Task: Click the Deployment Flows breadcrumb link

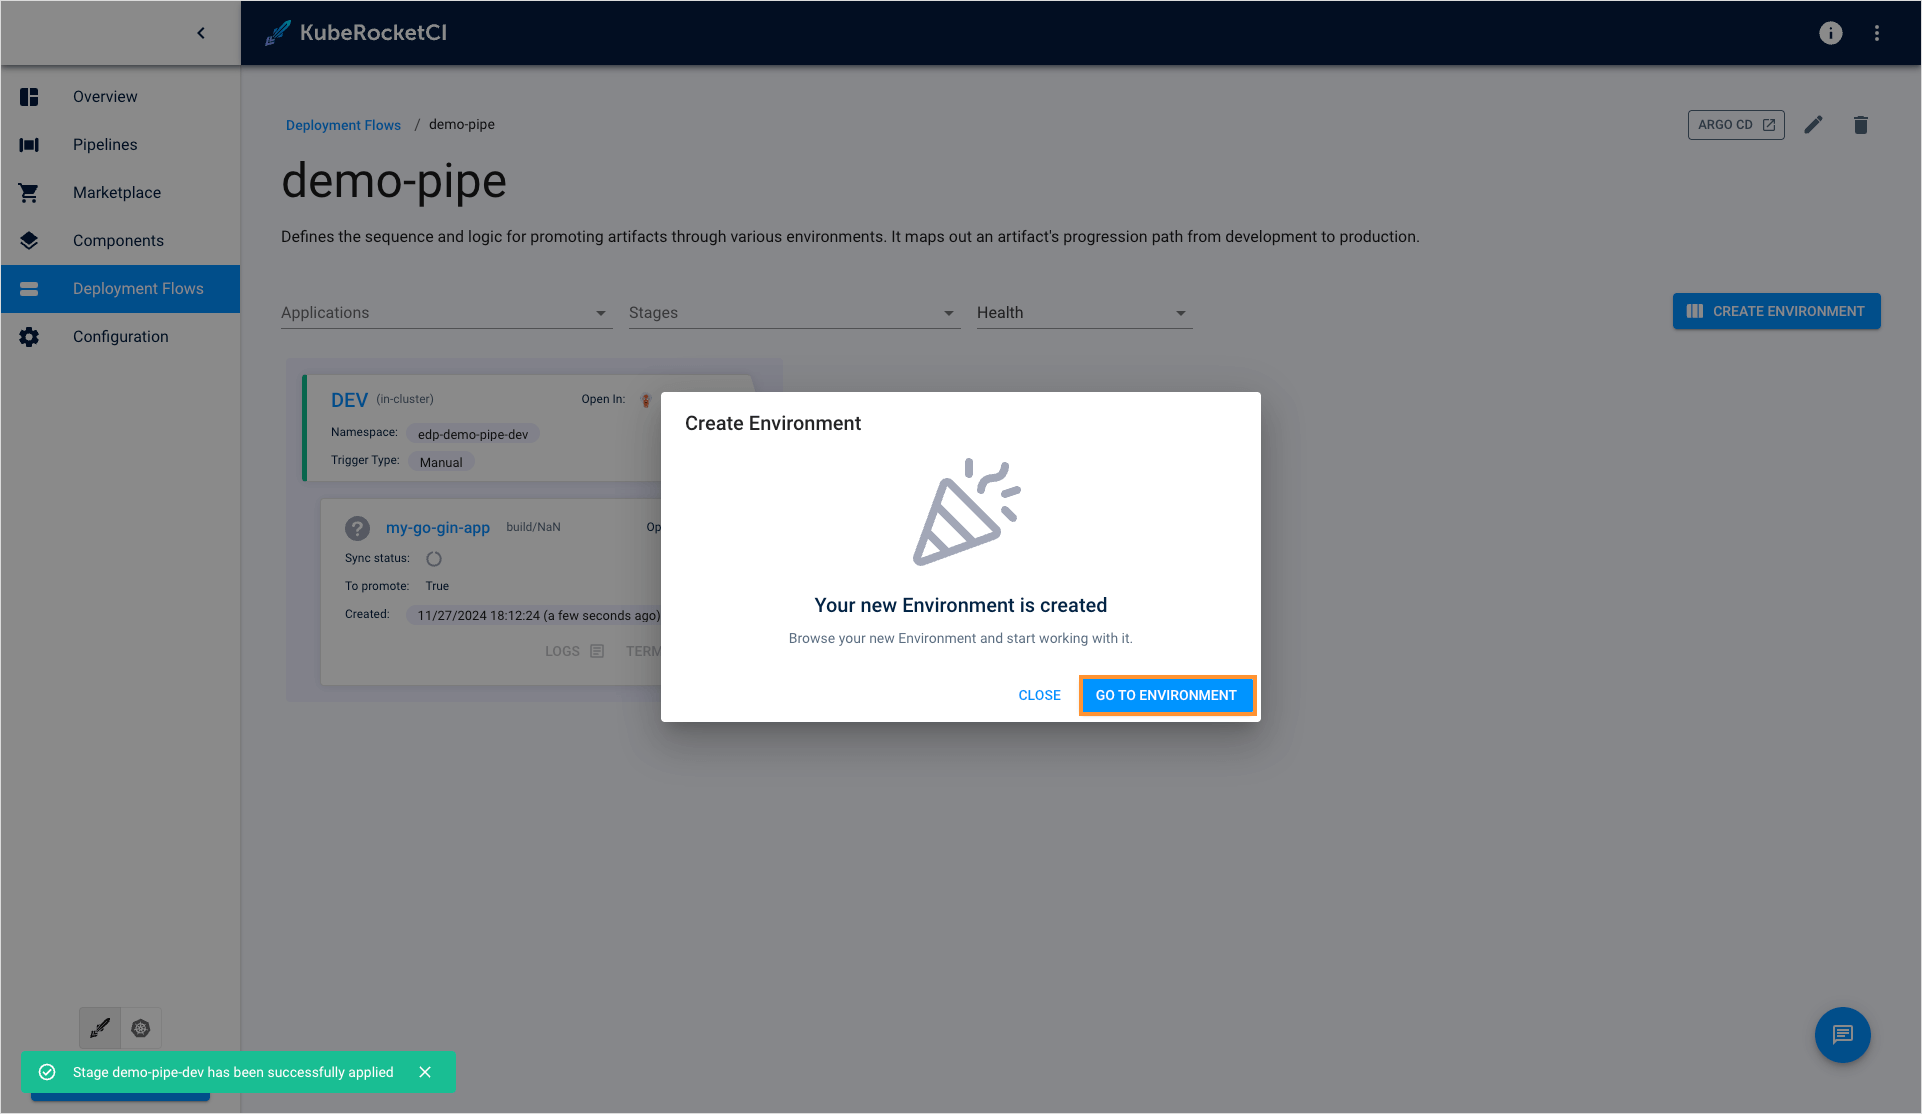Action: (x=343, y=125)
